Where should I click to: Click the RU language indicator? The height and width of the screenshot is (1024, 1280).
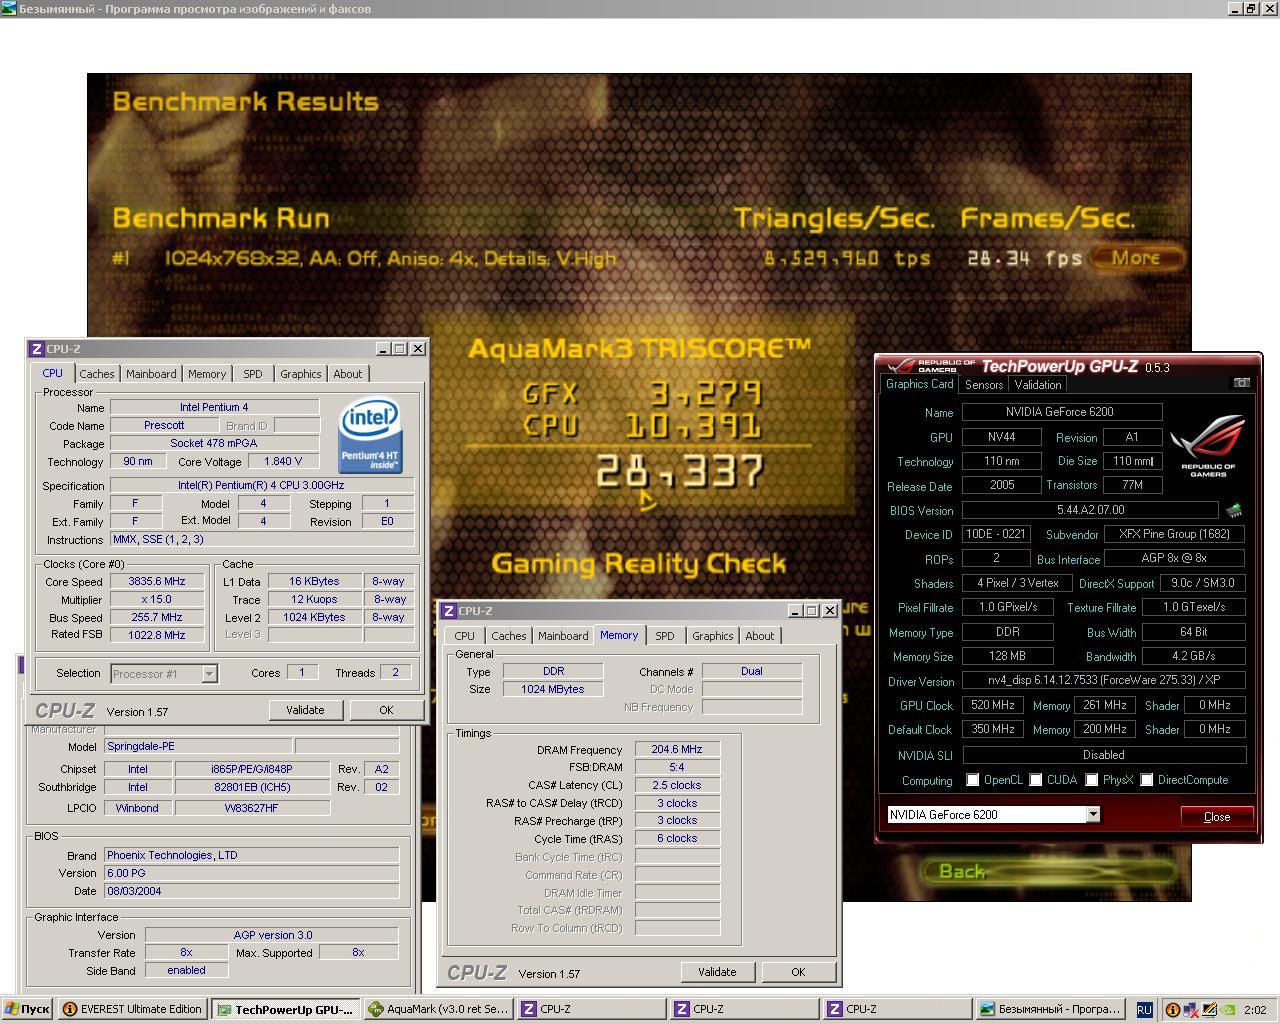[1144, 1010]
